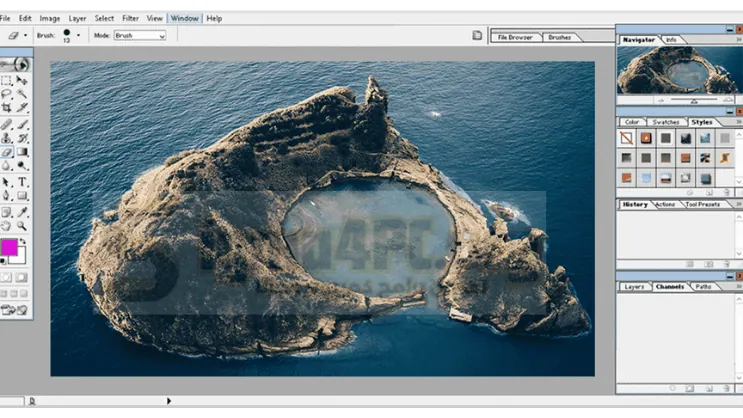Switch to Standard Mode editing
The width and height of the screenshot is (743, 418).
(6, 277)
